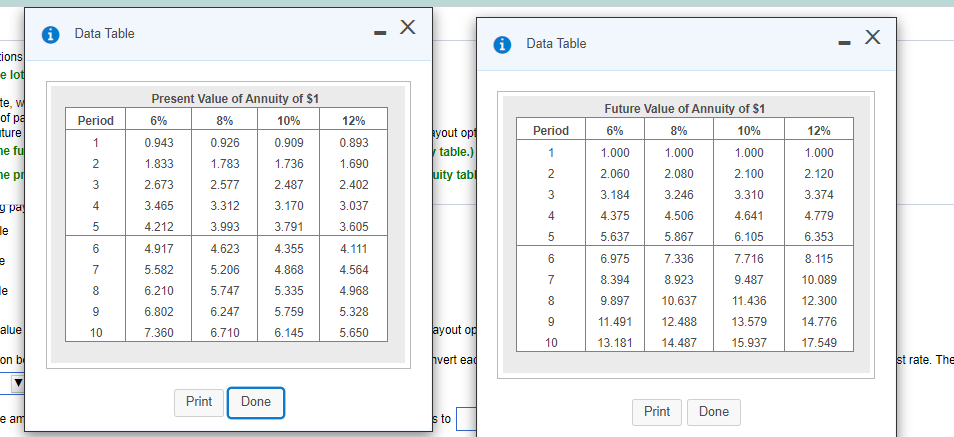Image resolution: width=954 pixels, height=437 pixels.
Task: Select value 3.246 in Future Value table
Action: tap(679, 195)
